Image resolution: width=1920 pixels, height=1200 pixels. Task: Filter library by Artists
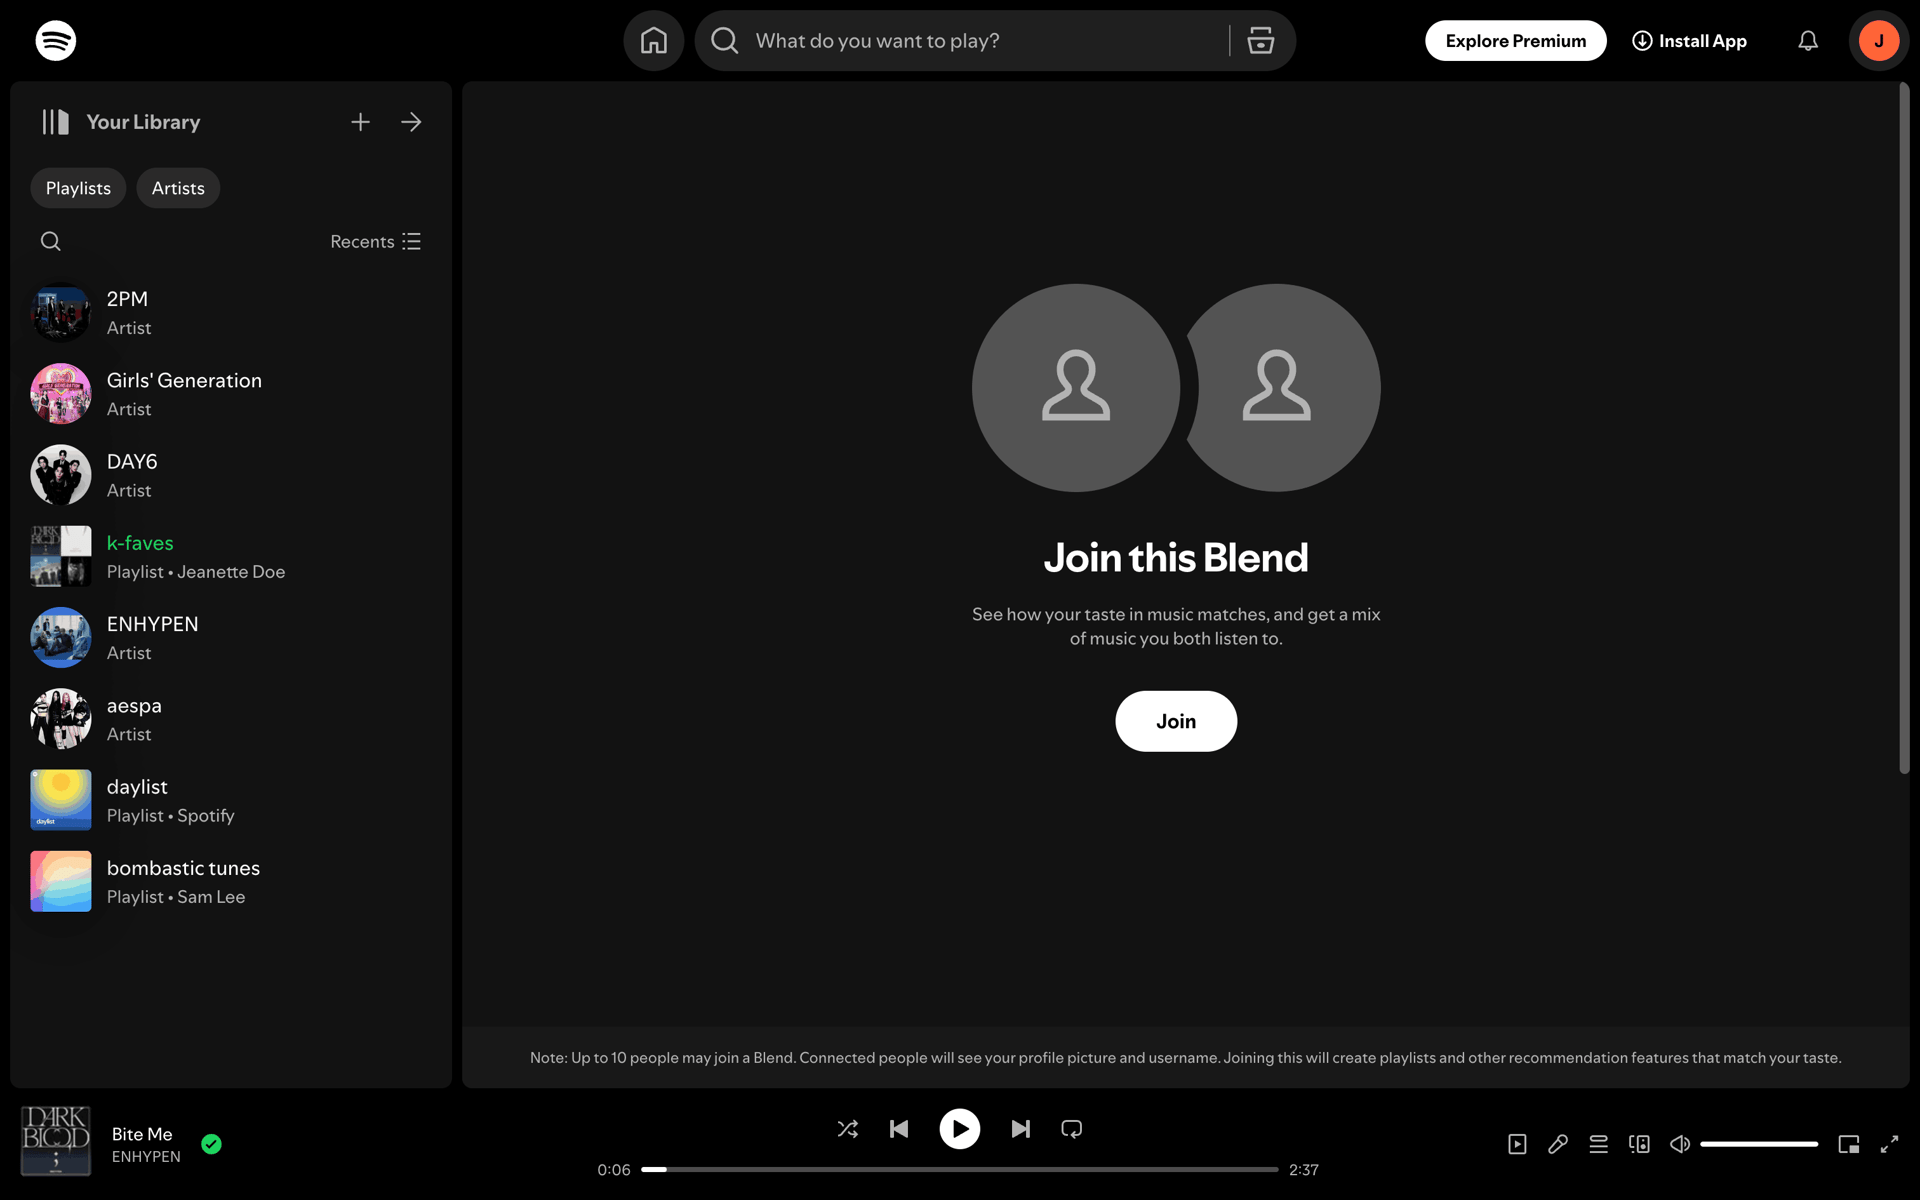tap(178, 188)
